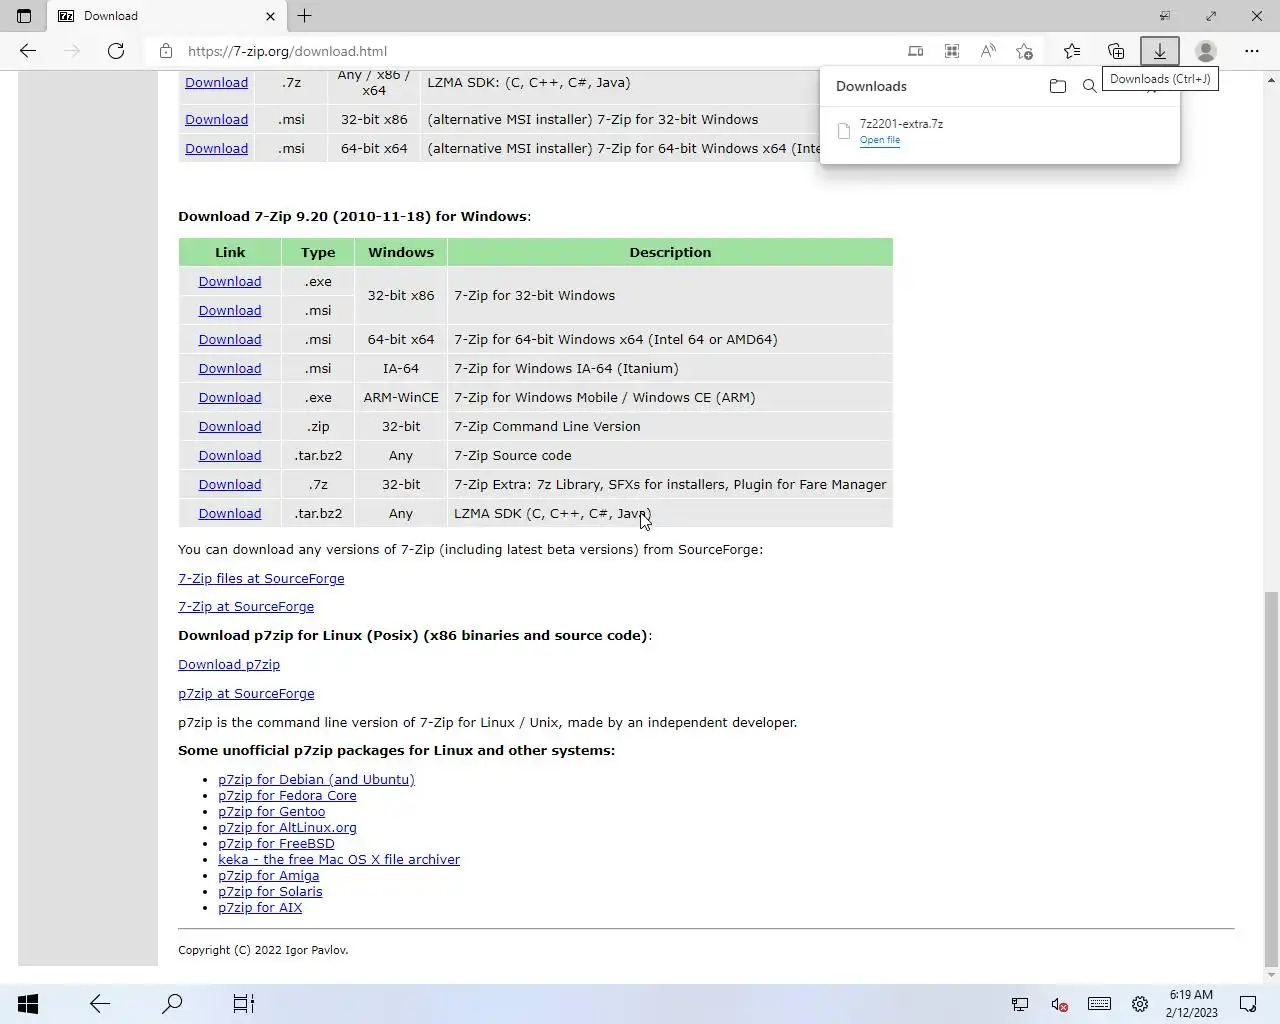The image size is (1280, 1024).
Task: Send this page to your devices
Action: 915,51
